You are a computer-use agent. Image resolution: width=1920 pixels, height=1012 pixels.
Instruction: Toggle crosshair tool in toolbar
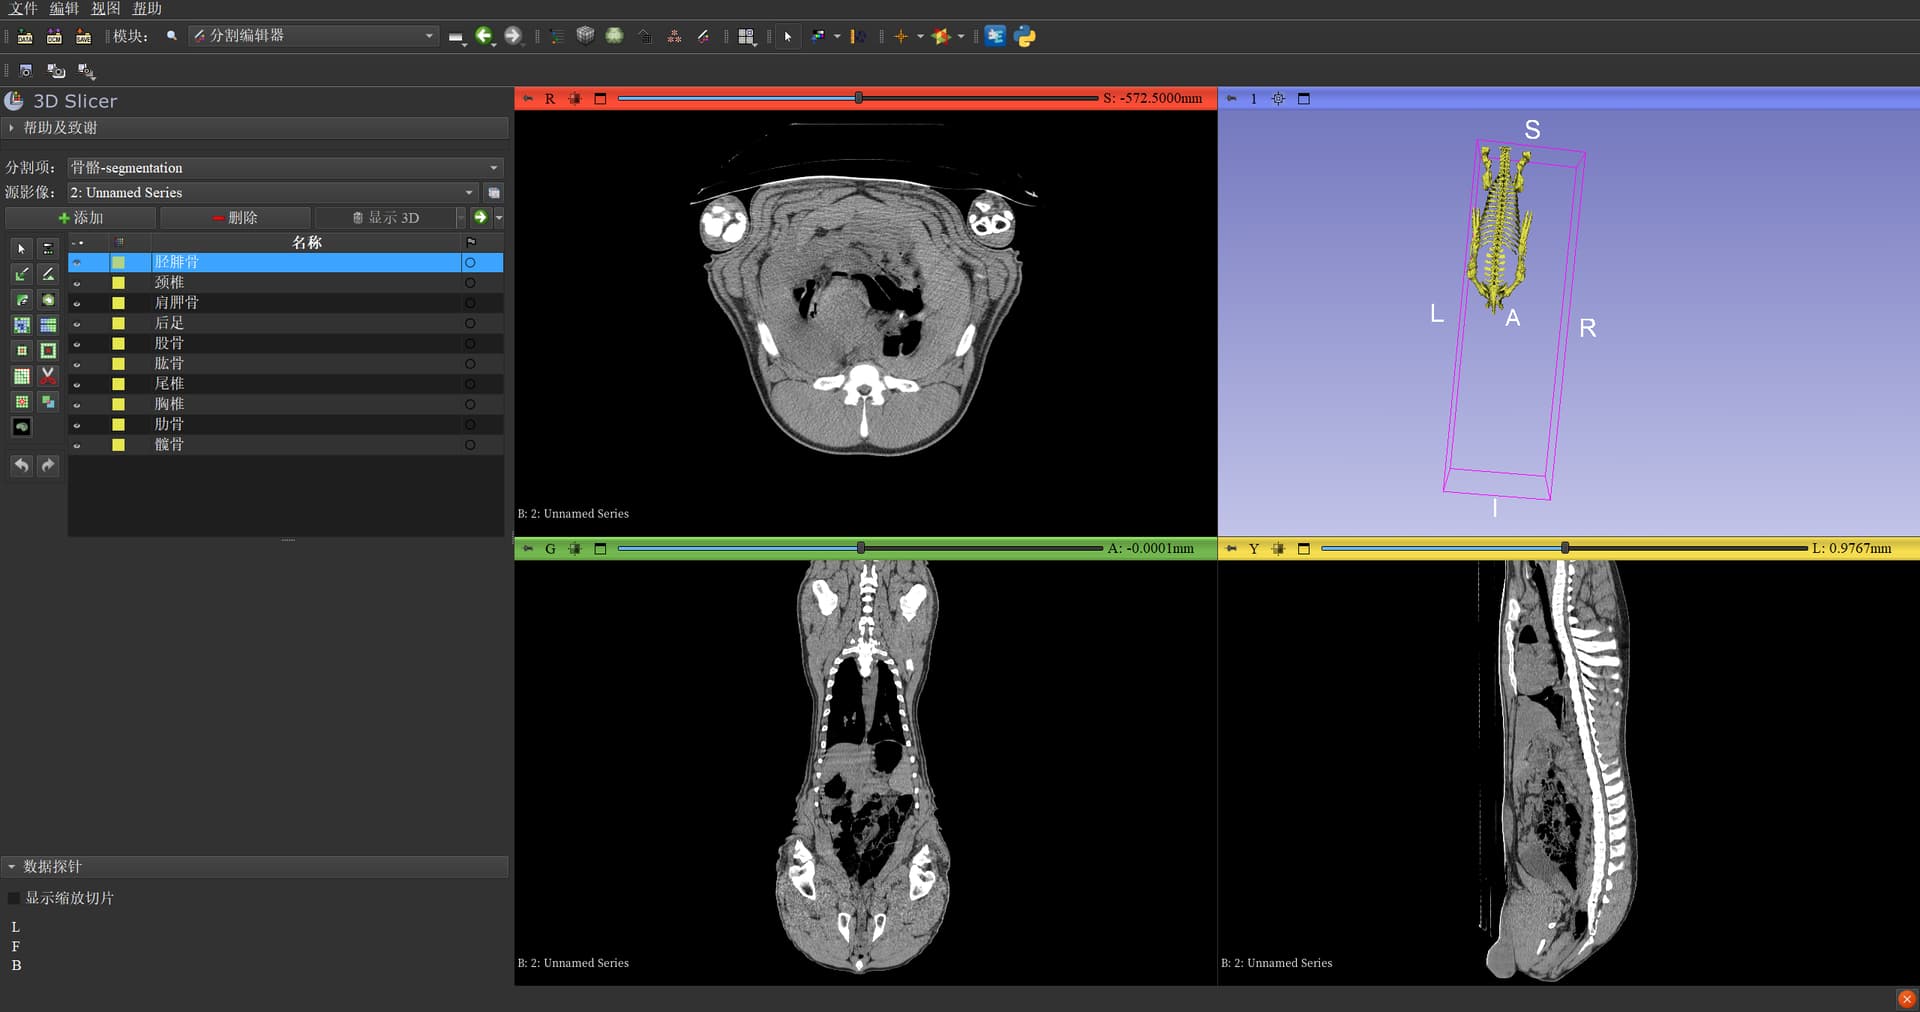900,37
